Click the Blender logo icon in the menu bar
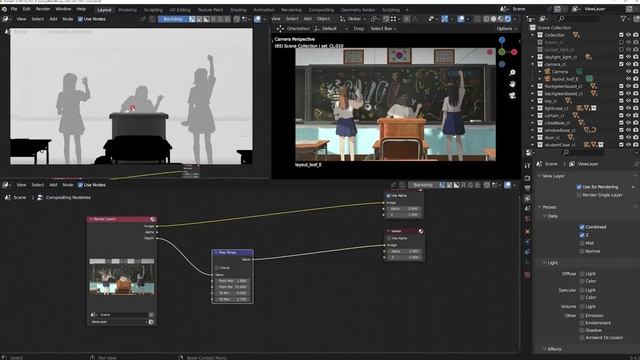640x360 pixels. 4,9
